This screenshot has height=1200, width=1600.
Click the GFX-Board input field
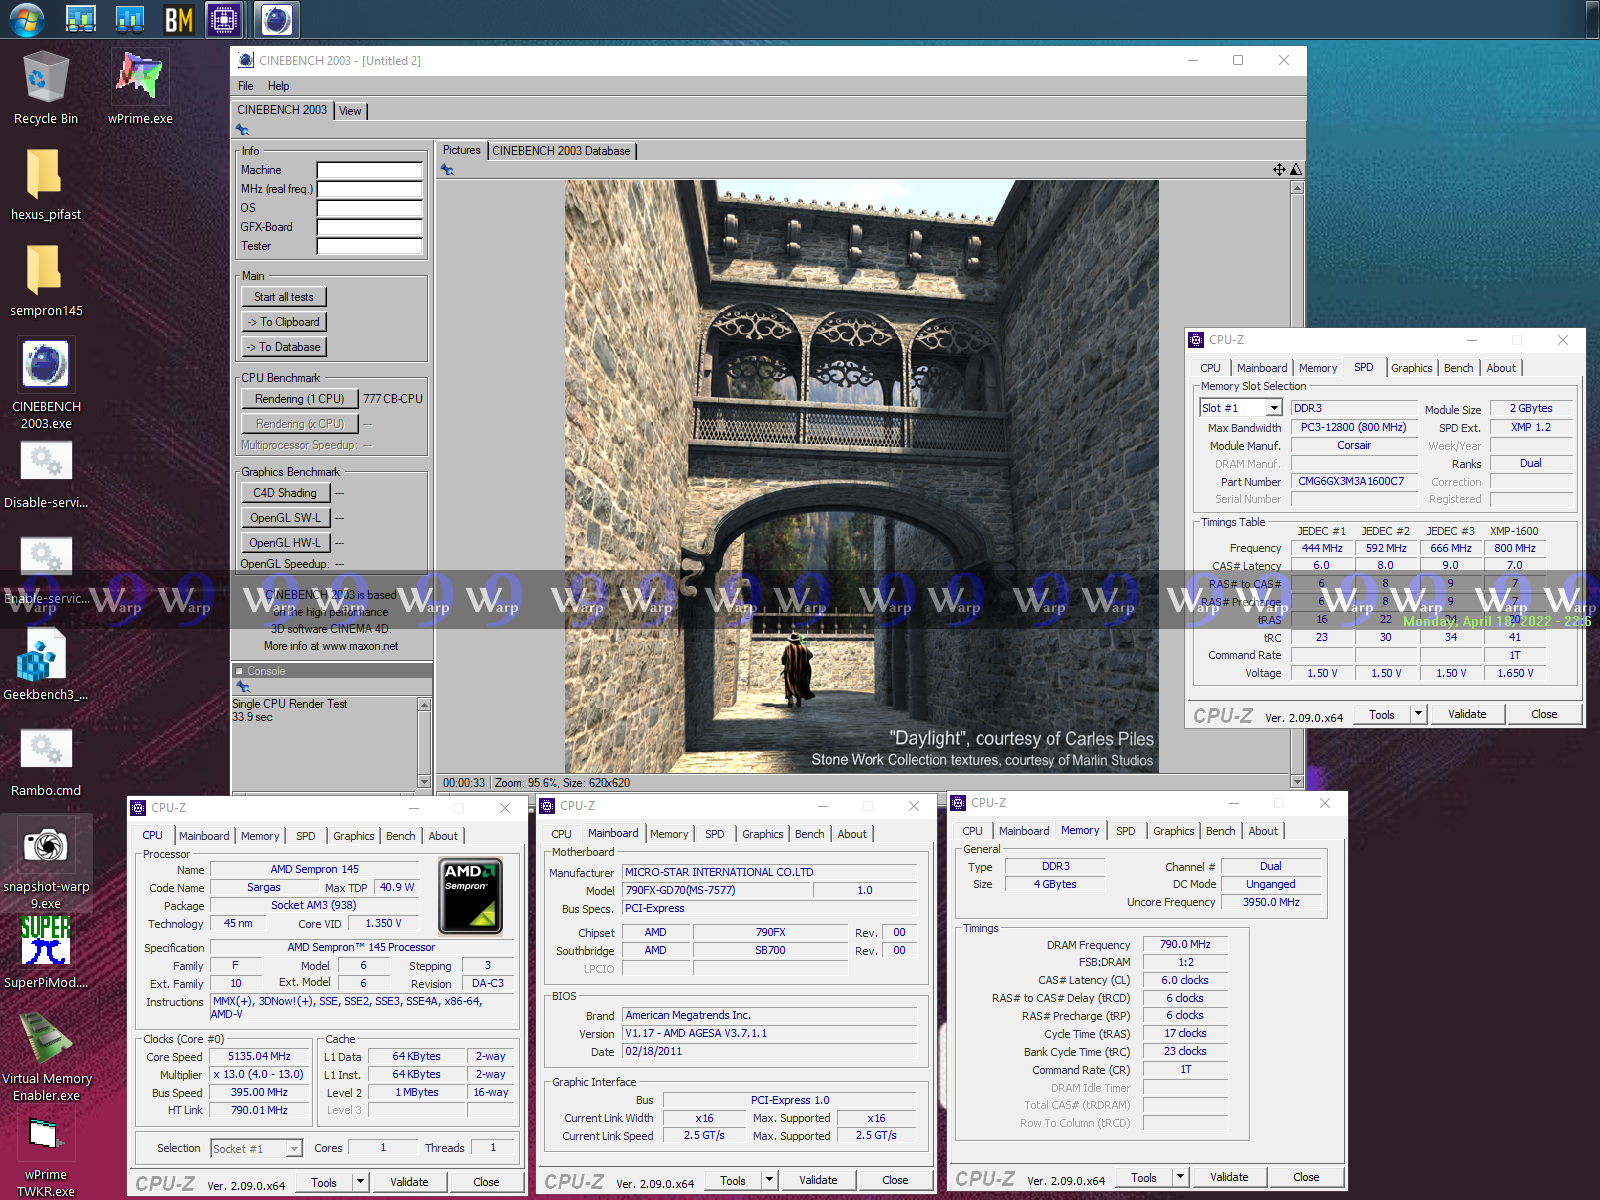pyautogui.click(x=370, y=227)
